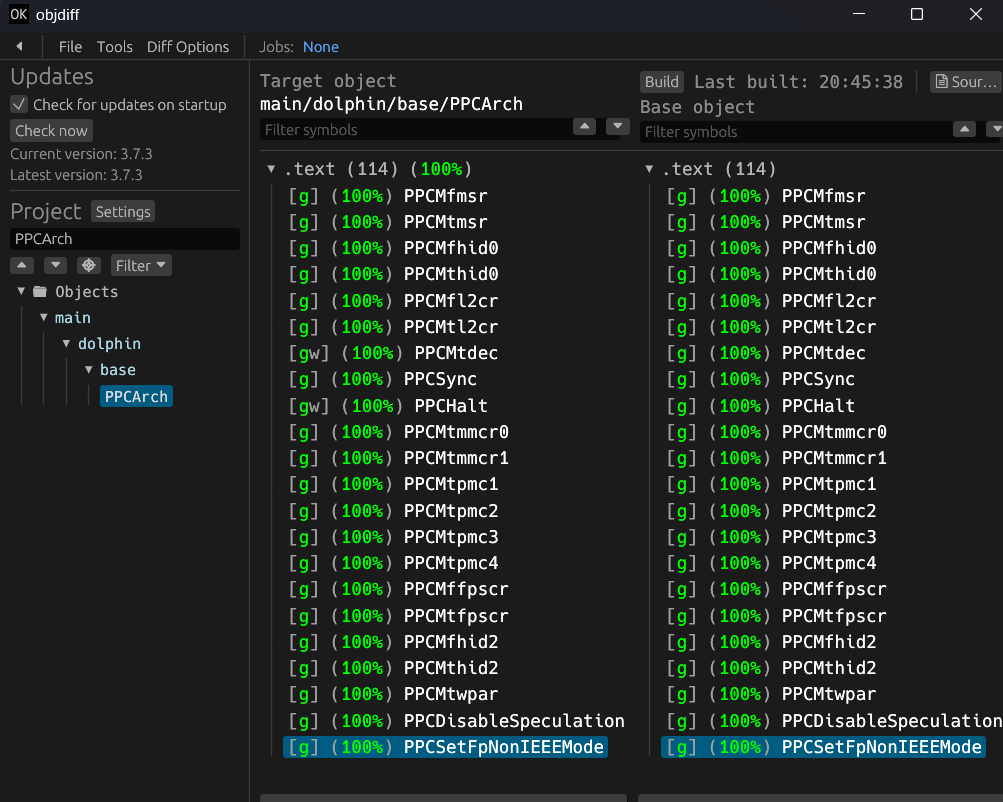Open the Filter dropdown
Screen dimensions: 1003x802
[x=141, y=265]
